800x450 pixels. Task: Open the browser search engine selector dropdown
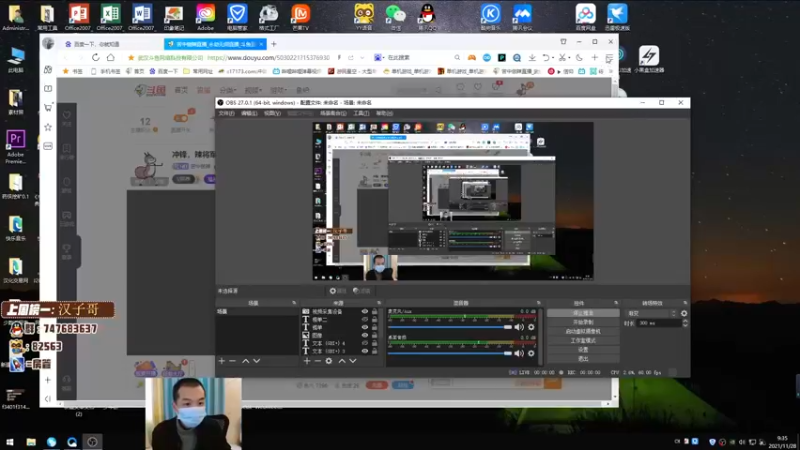tap(380, 58)
